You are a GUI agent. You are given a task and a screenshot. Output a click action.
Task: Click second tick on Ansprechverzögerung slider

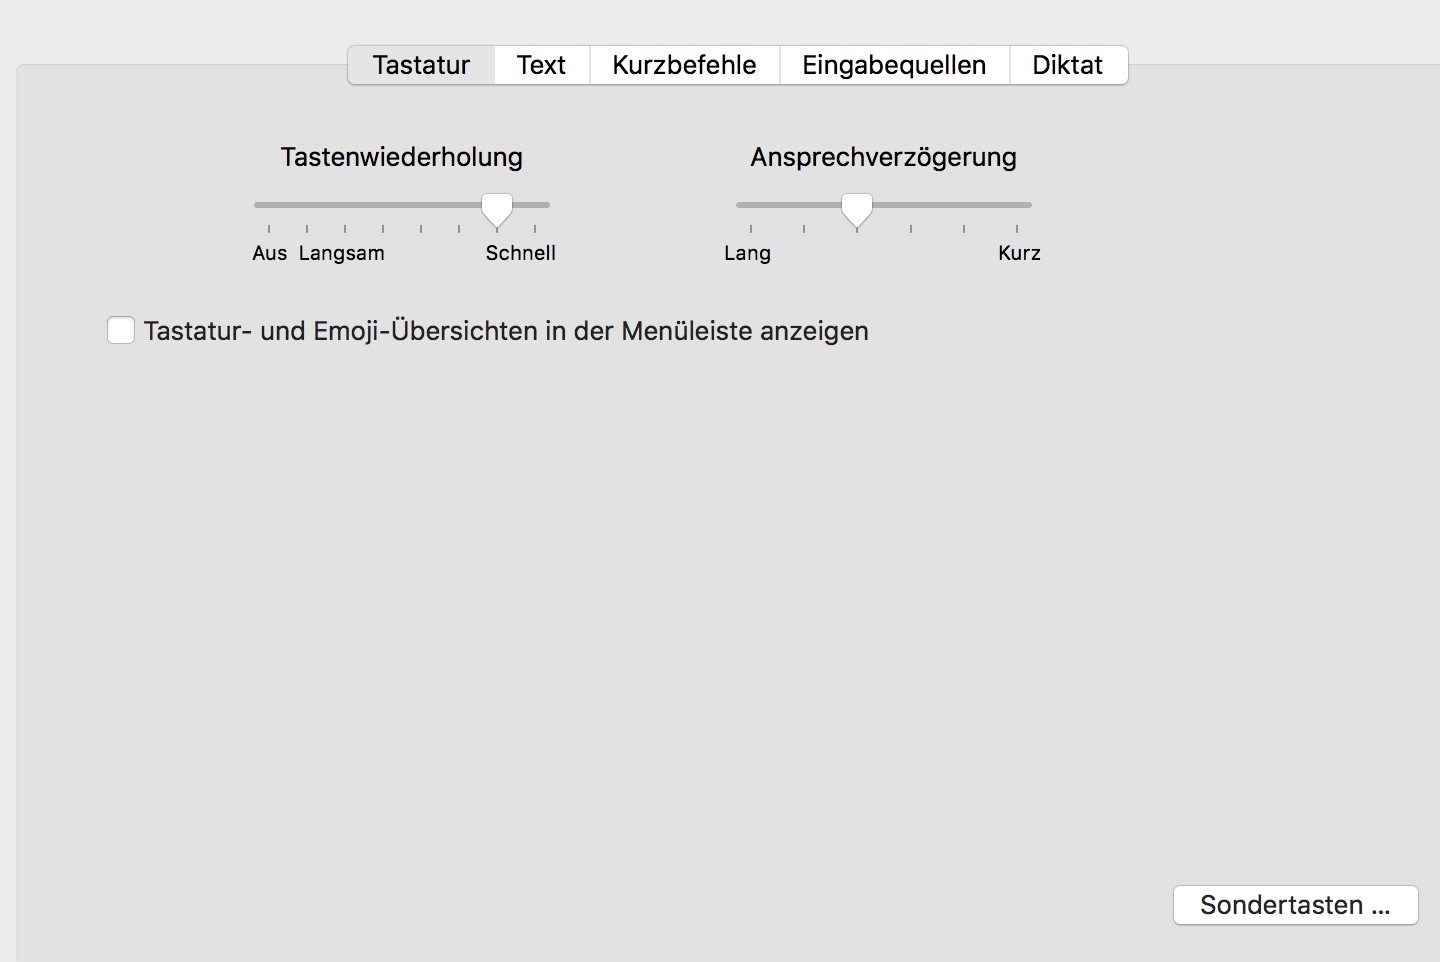pos(804,205)
